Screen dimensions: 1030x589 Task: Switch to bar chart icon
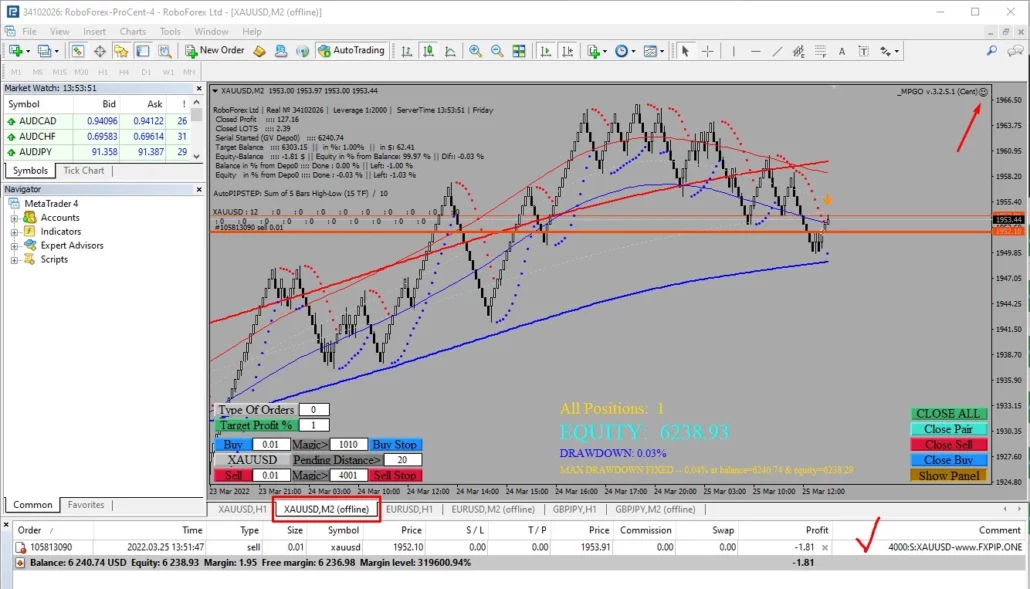point(407,51)
